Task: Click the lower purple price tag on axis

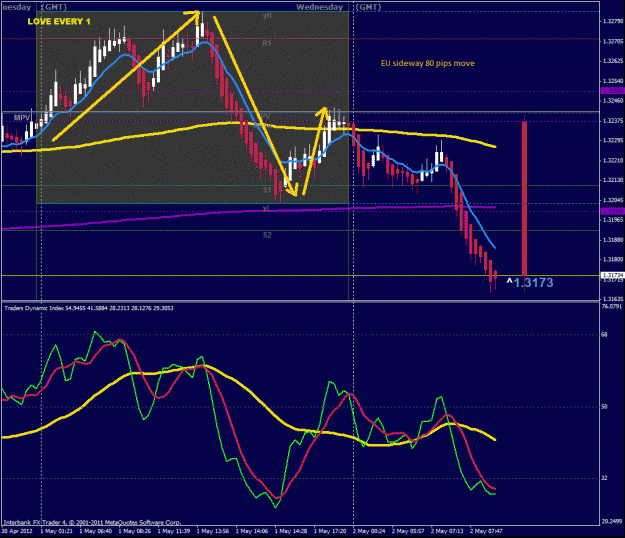Action: [613, 211]
